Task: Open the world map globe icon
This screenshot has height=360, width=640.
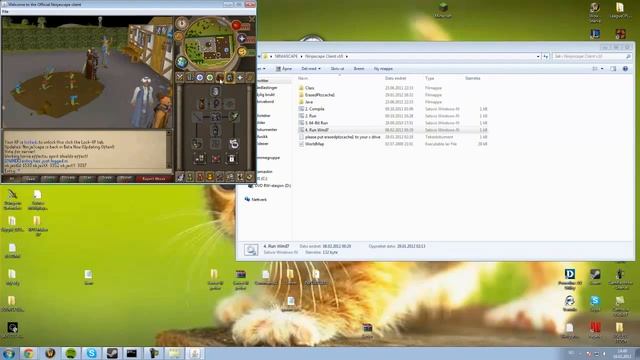Action: [182, 62]
